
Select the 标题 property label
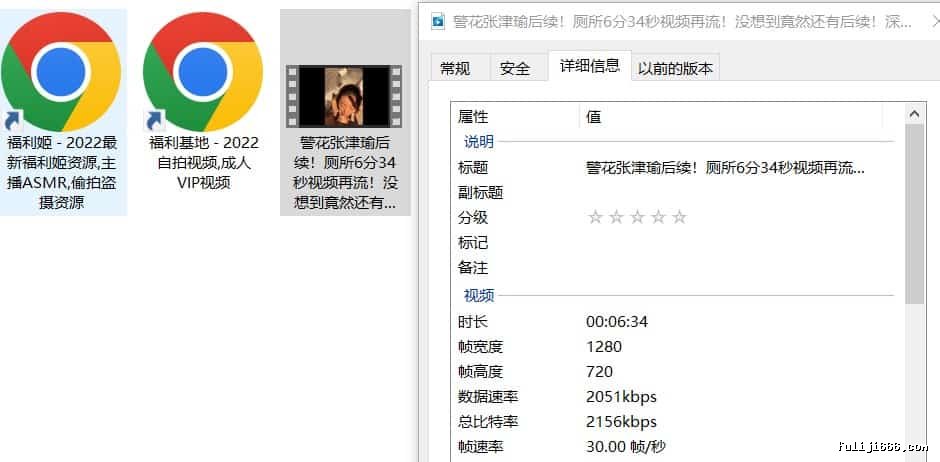tap(473, 168)
